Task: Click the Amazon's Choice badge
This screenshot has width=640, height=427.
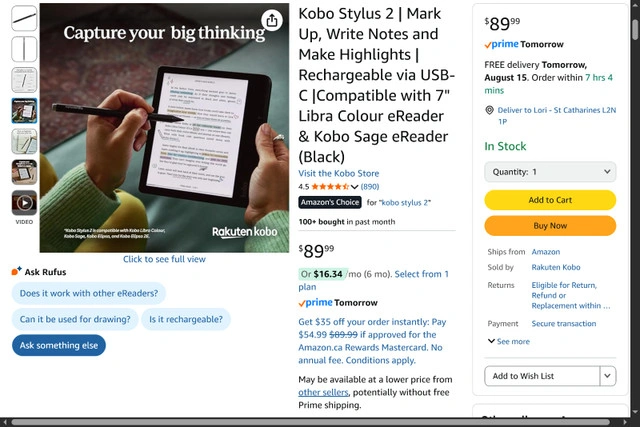Action: 329,203
